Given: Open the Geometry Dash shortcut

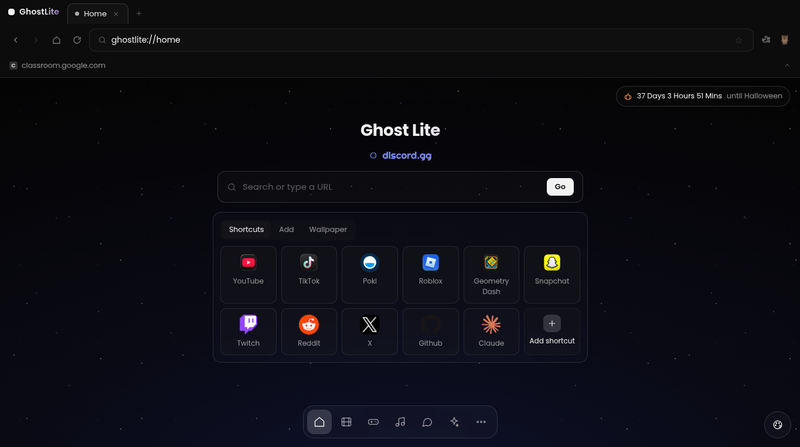Looking at the screenshot, I should [x=491, y=275].
